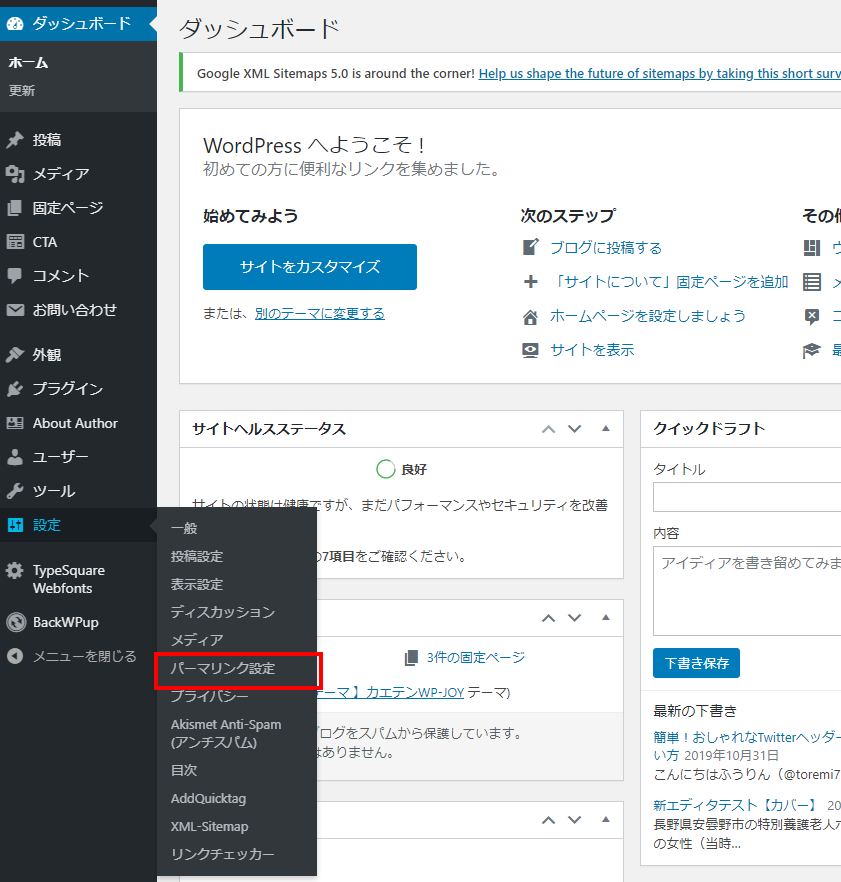841x882 pixels.
Task: Open the カエテンWP-JOY theme link
Action: pos(389,692)
